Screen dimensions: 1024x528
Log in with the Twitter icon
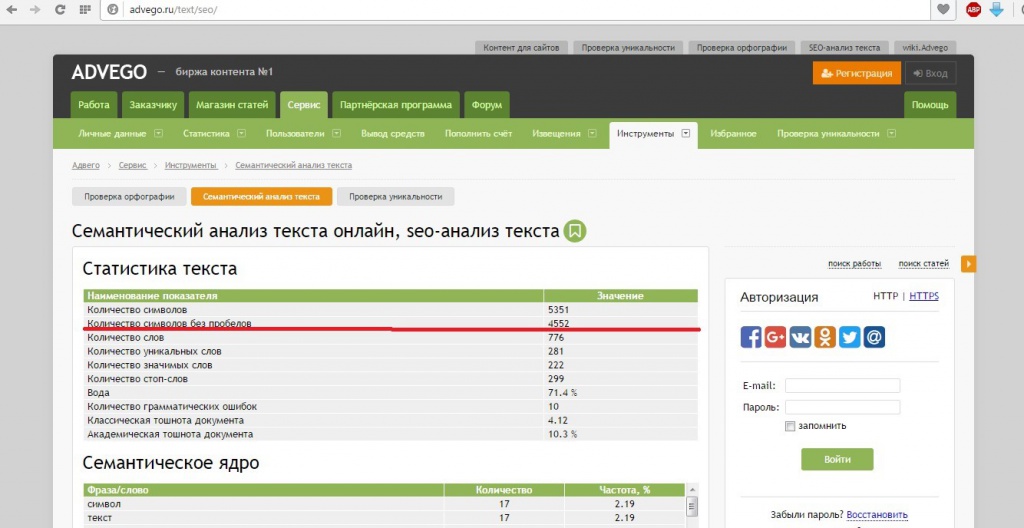click(x=850, y=337)
